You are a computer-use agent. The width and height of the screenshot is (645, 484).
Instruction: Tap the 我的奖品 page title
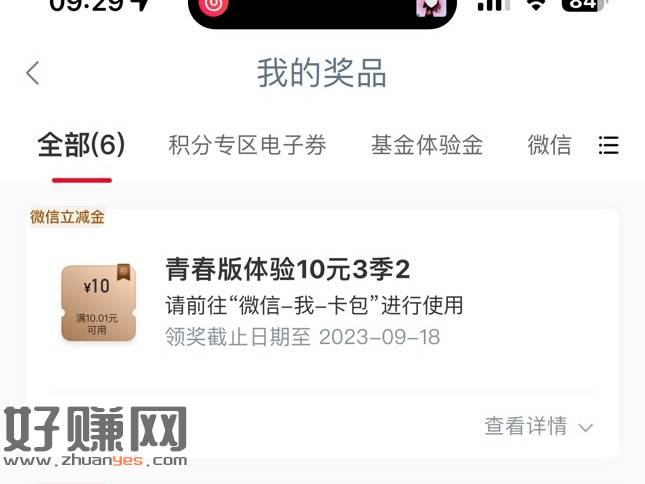tap(322, 73)
